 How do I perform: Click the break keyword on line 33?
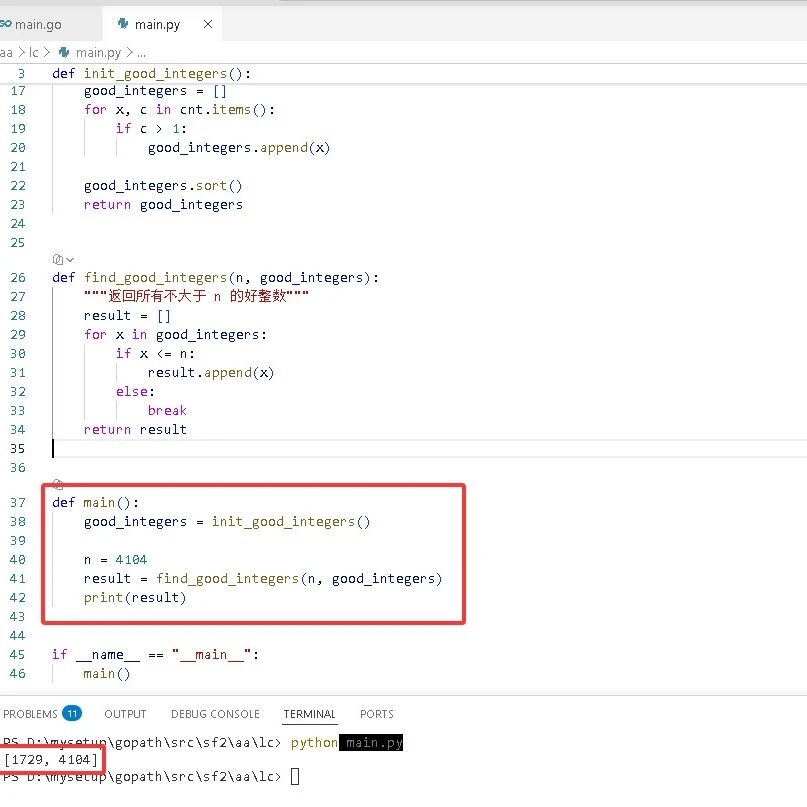click(x=167, y=411)
